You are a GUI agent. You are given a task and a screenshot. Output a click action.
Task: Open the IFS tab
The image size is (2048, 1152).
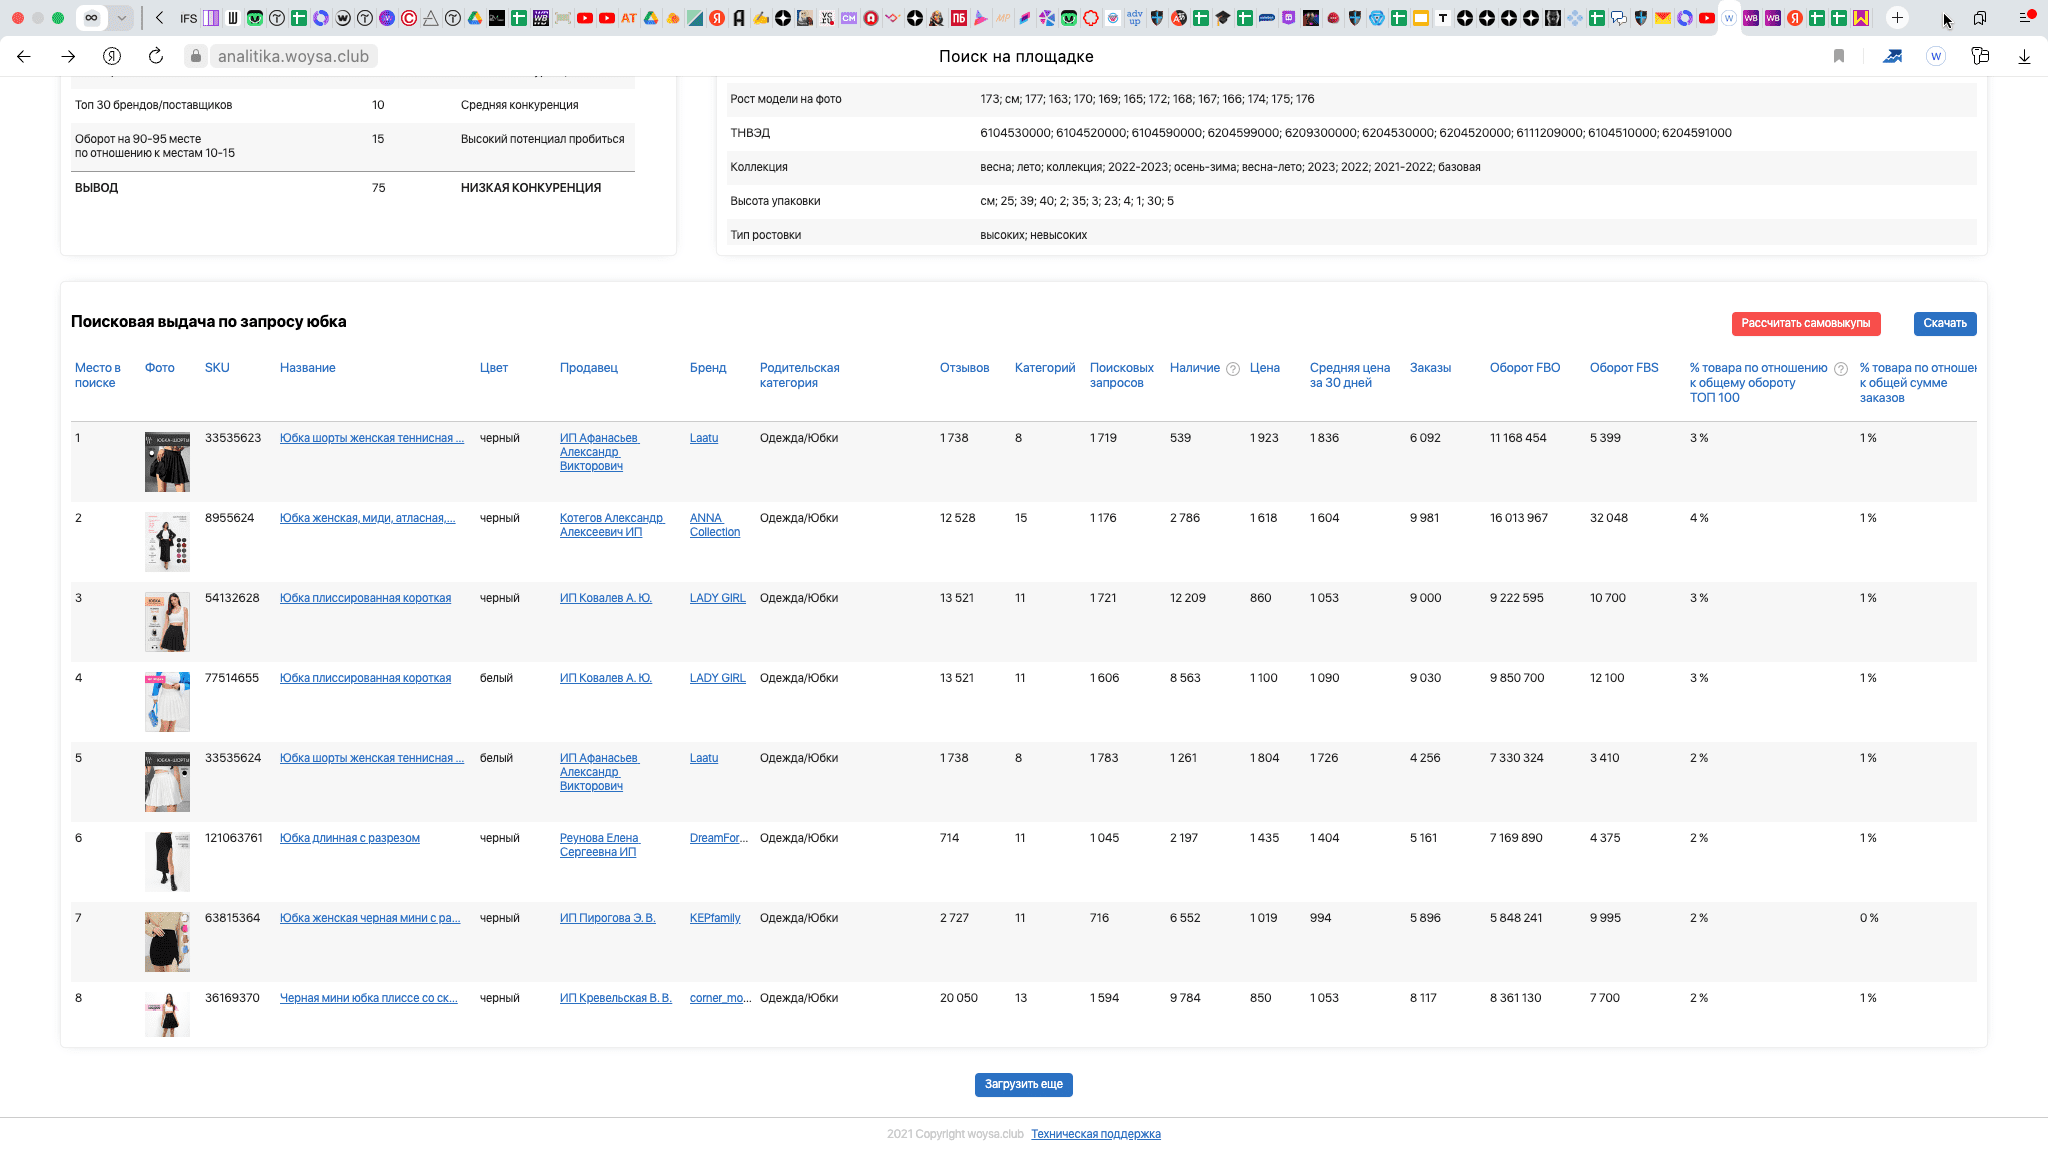[x=188, y=17]
